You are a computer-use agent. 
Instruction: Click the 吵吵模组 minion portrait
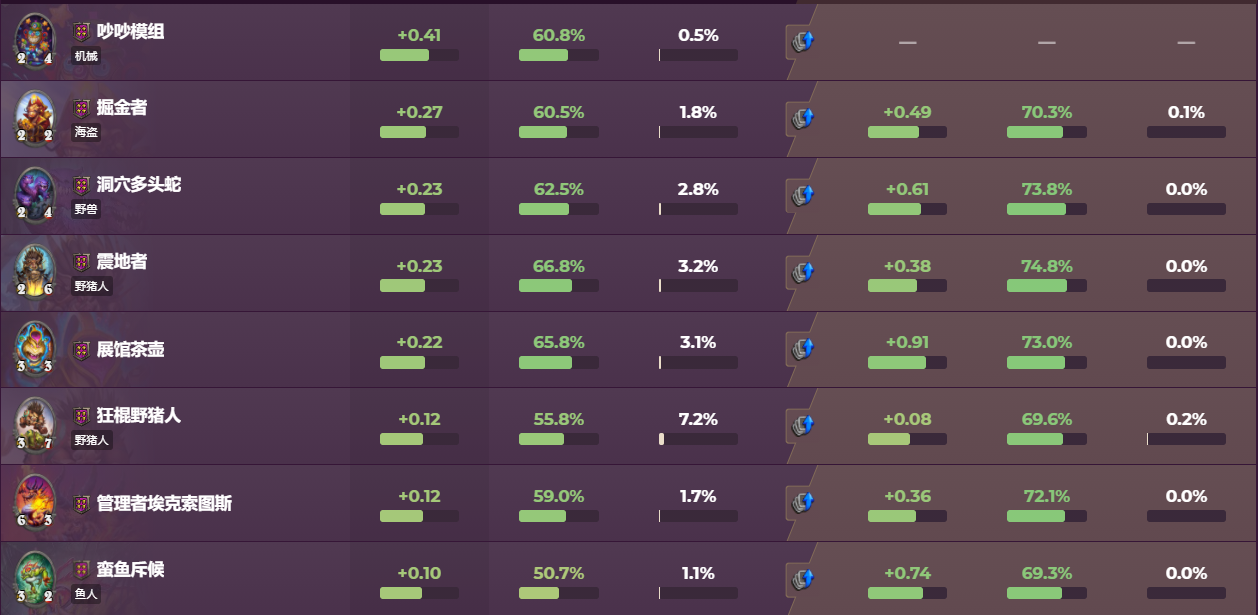(x=34, y=39)
